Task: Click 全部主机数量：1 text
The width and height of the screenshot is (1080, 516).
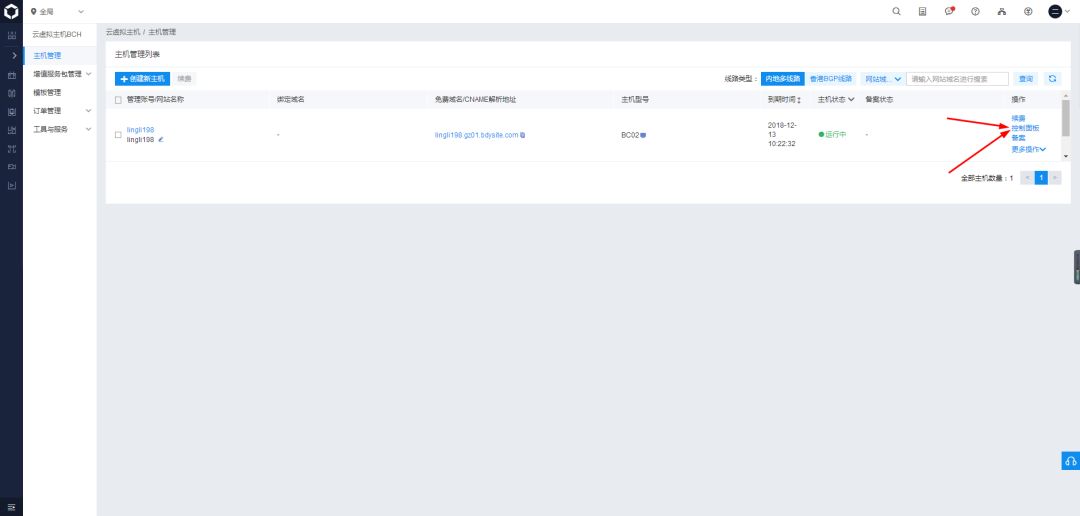Action: click(x=987, y=178)
